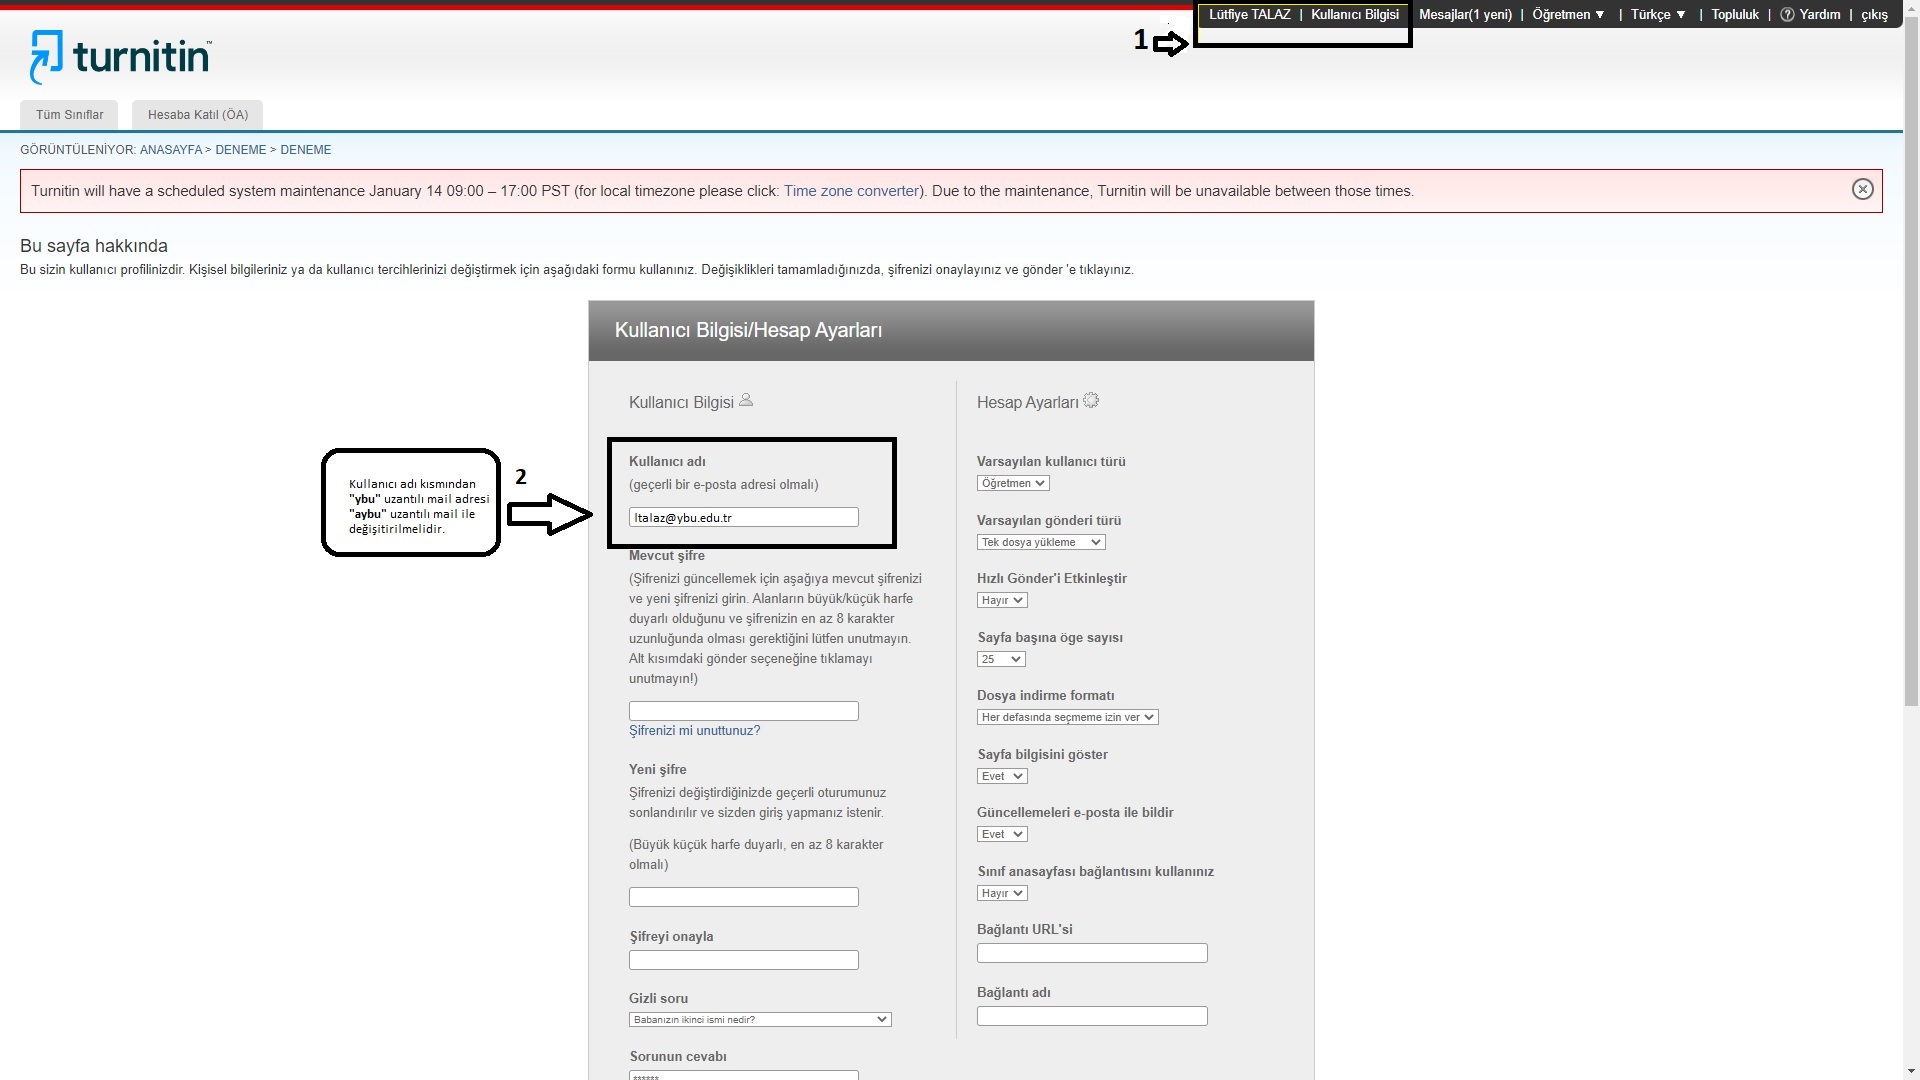
Task: Expand the Varsayılan gönderi türü dropdown
Action: tap(1040, 543)
